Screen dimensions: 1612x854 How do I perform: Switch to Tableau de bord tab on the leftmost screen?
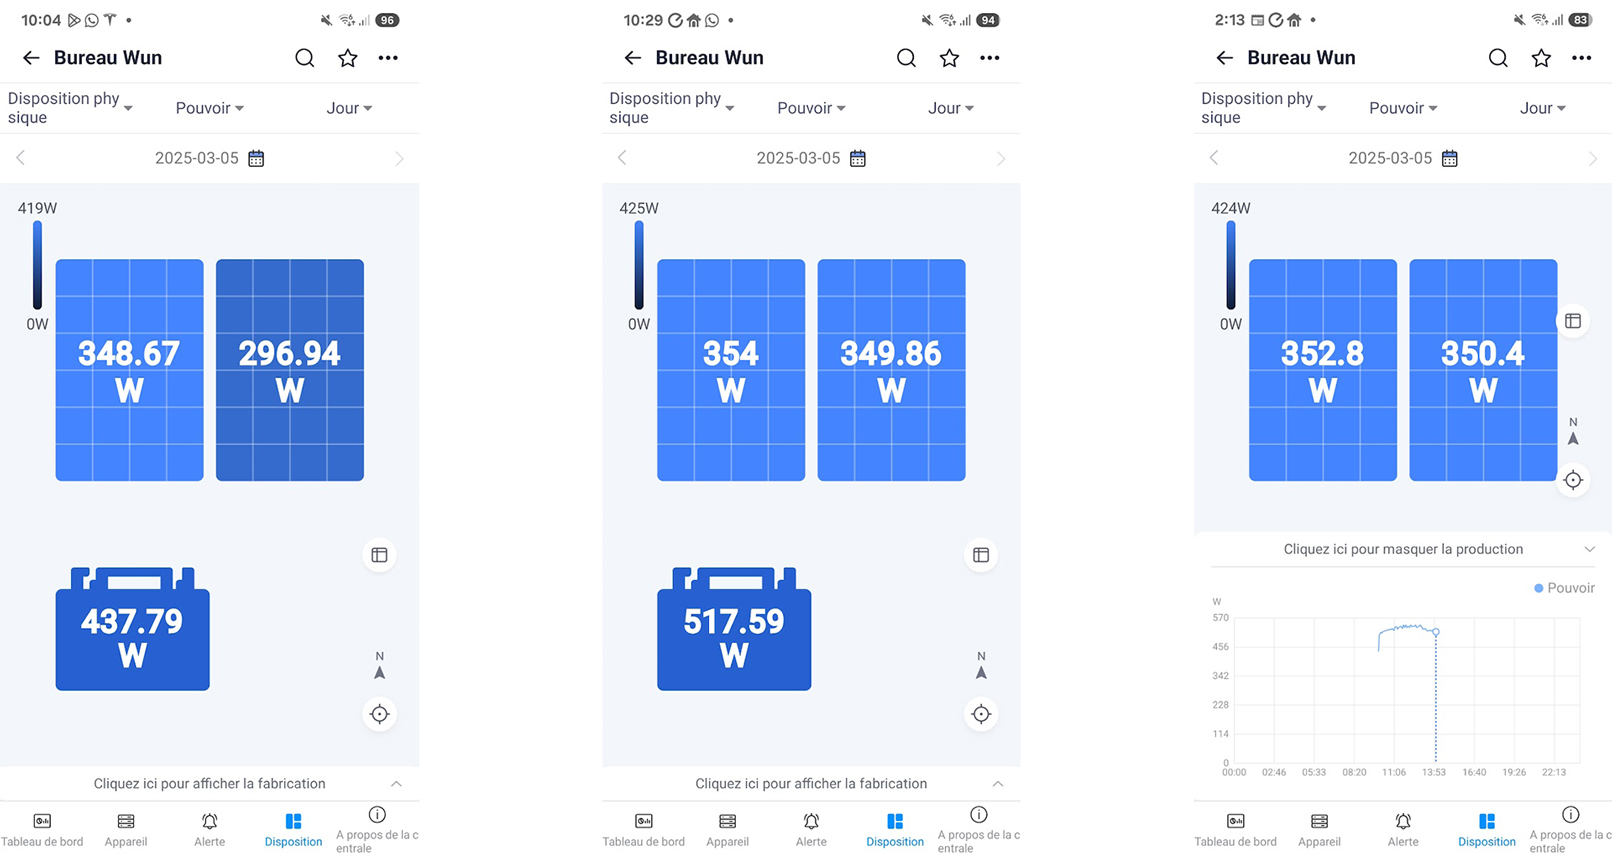[42, 829]
